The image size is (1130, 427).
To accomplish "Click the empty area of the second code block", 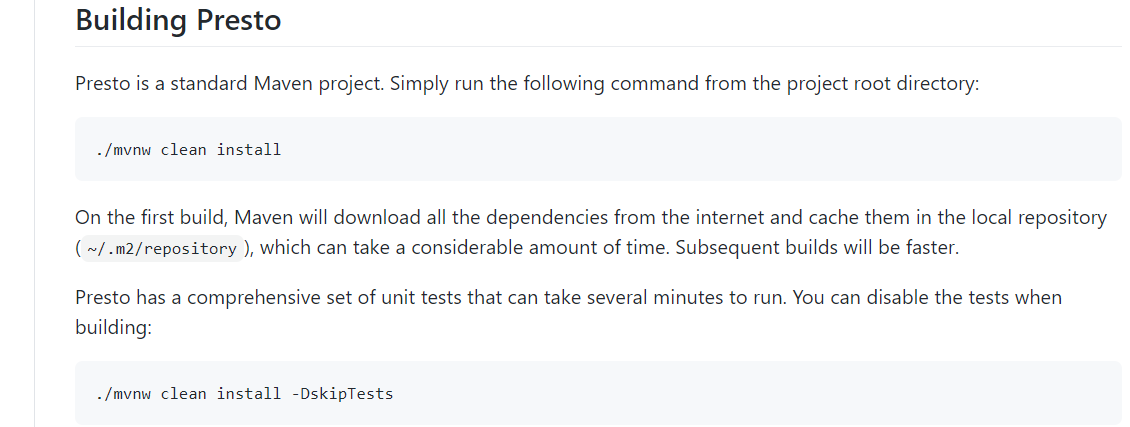I will (x=750, y=393).
